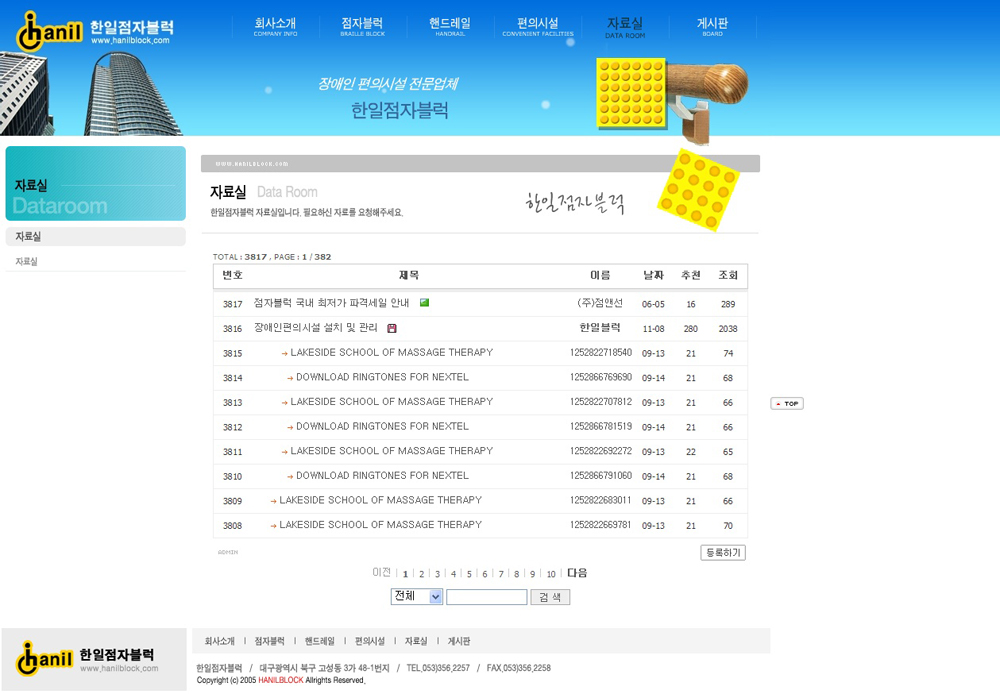Screen dimensions: 1000x694
Task: Click into the search text field
Action: pyautogui.click(x=486, y=597)
